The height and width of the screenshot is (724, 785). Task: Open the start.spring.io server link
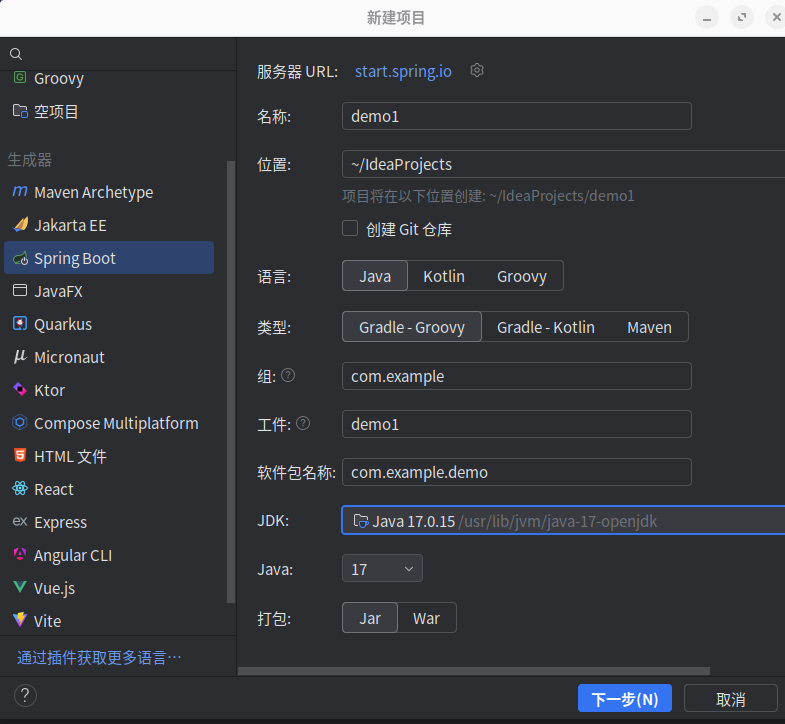point(403,71)
